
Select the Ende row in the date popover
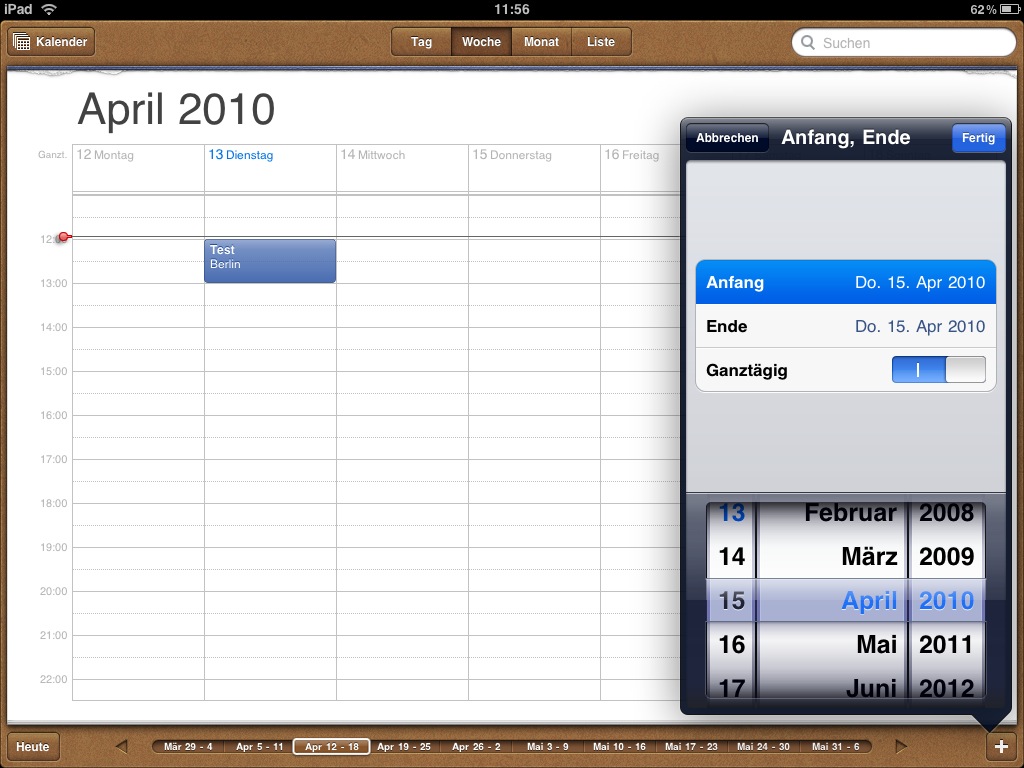coord(845,326)
